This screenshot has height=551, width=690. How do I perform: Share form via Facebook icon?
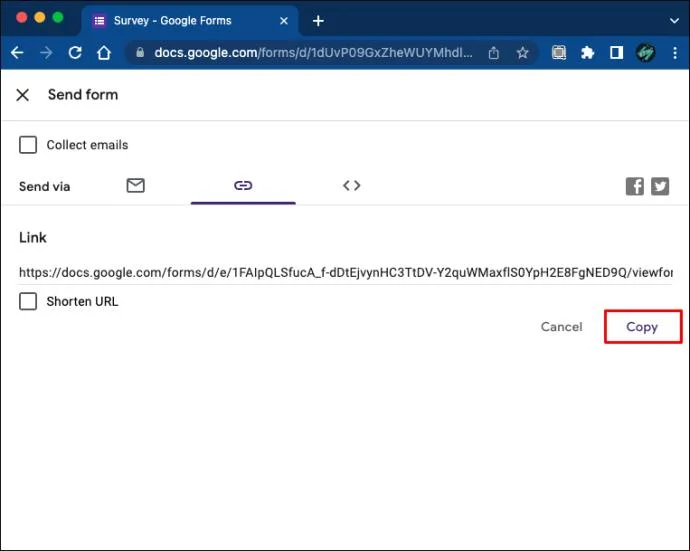(635, 186)
